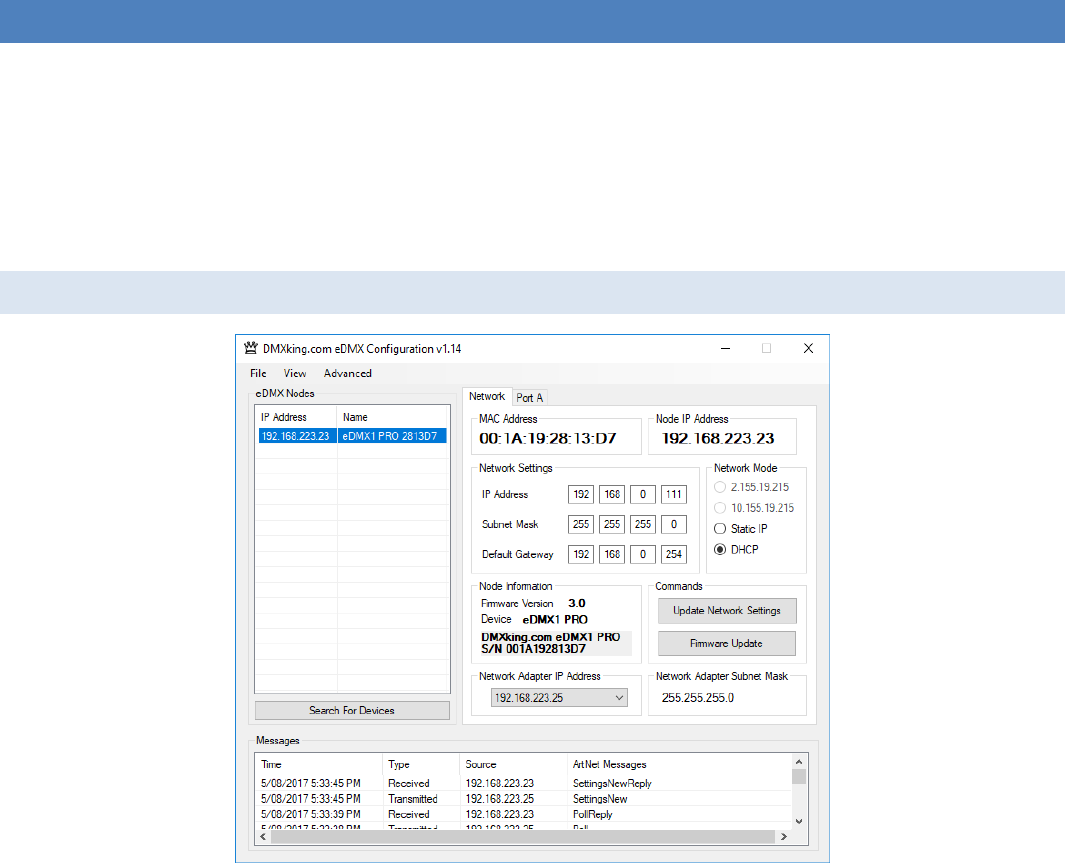Image resolution: width=1065 pixels, height=863 pixels.
Task: Close the eDMX Configuration window
Action: click(x=808, y=348)
